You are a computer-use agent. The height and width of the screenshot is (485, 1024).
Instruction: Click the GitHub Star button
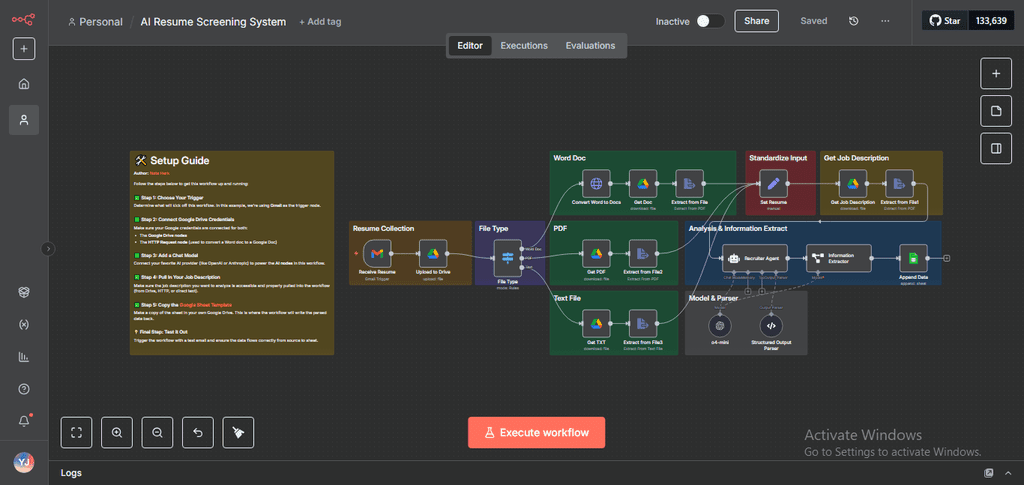tap(945, 21)
